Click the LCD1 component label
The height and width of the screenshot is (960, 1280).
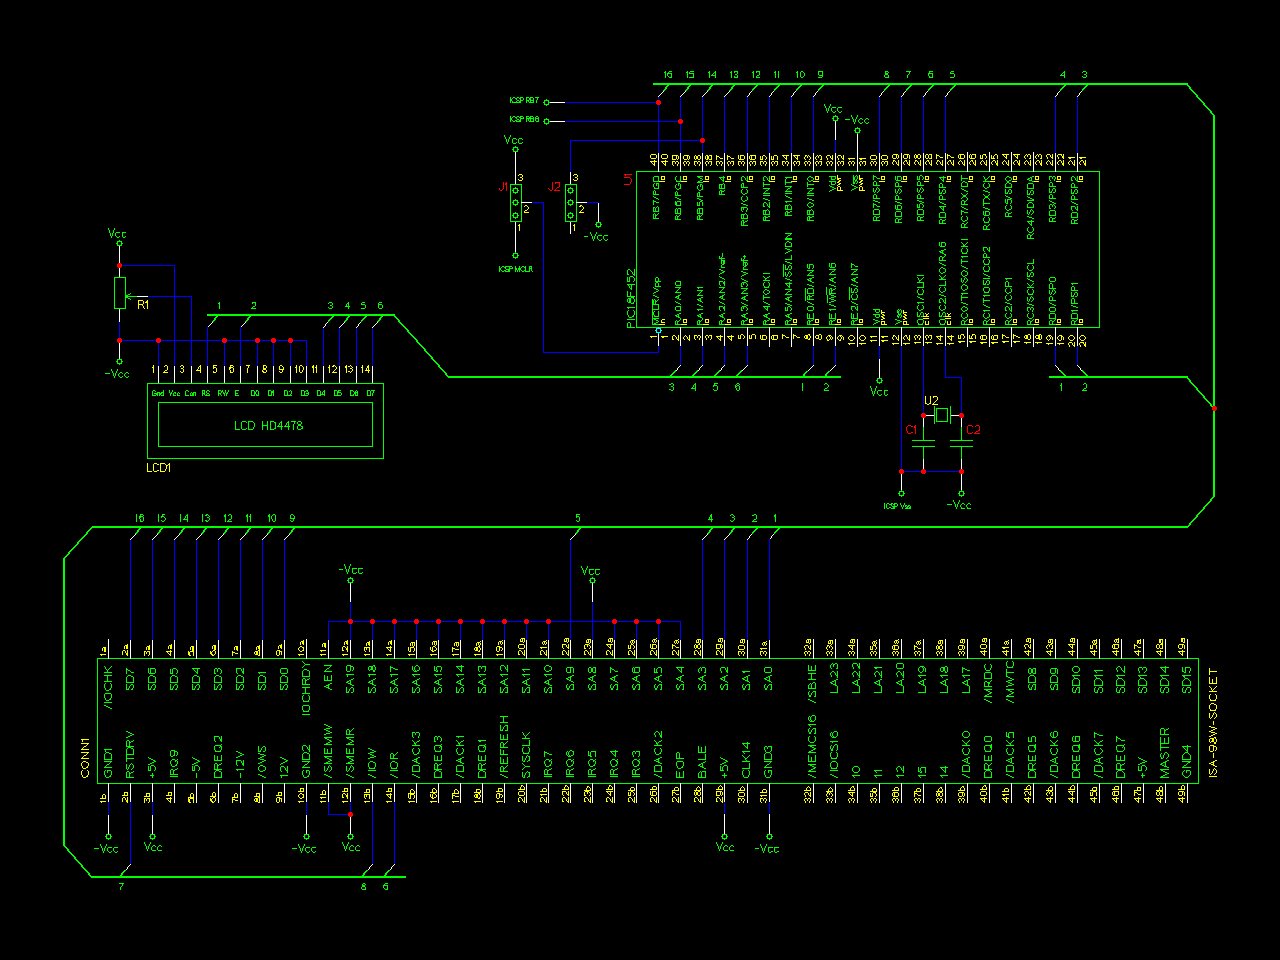[x=159, y=468]
